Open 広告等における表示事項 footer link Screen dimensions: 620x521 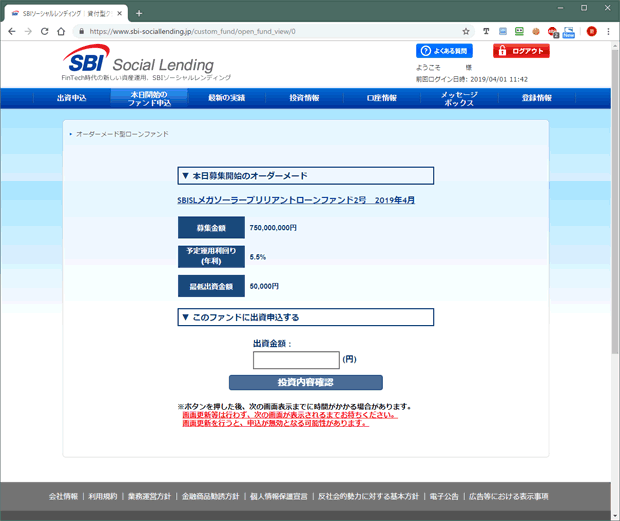(508, 496)
